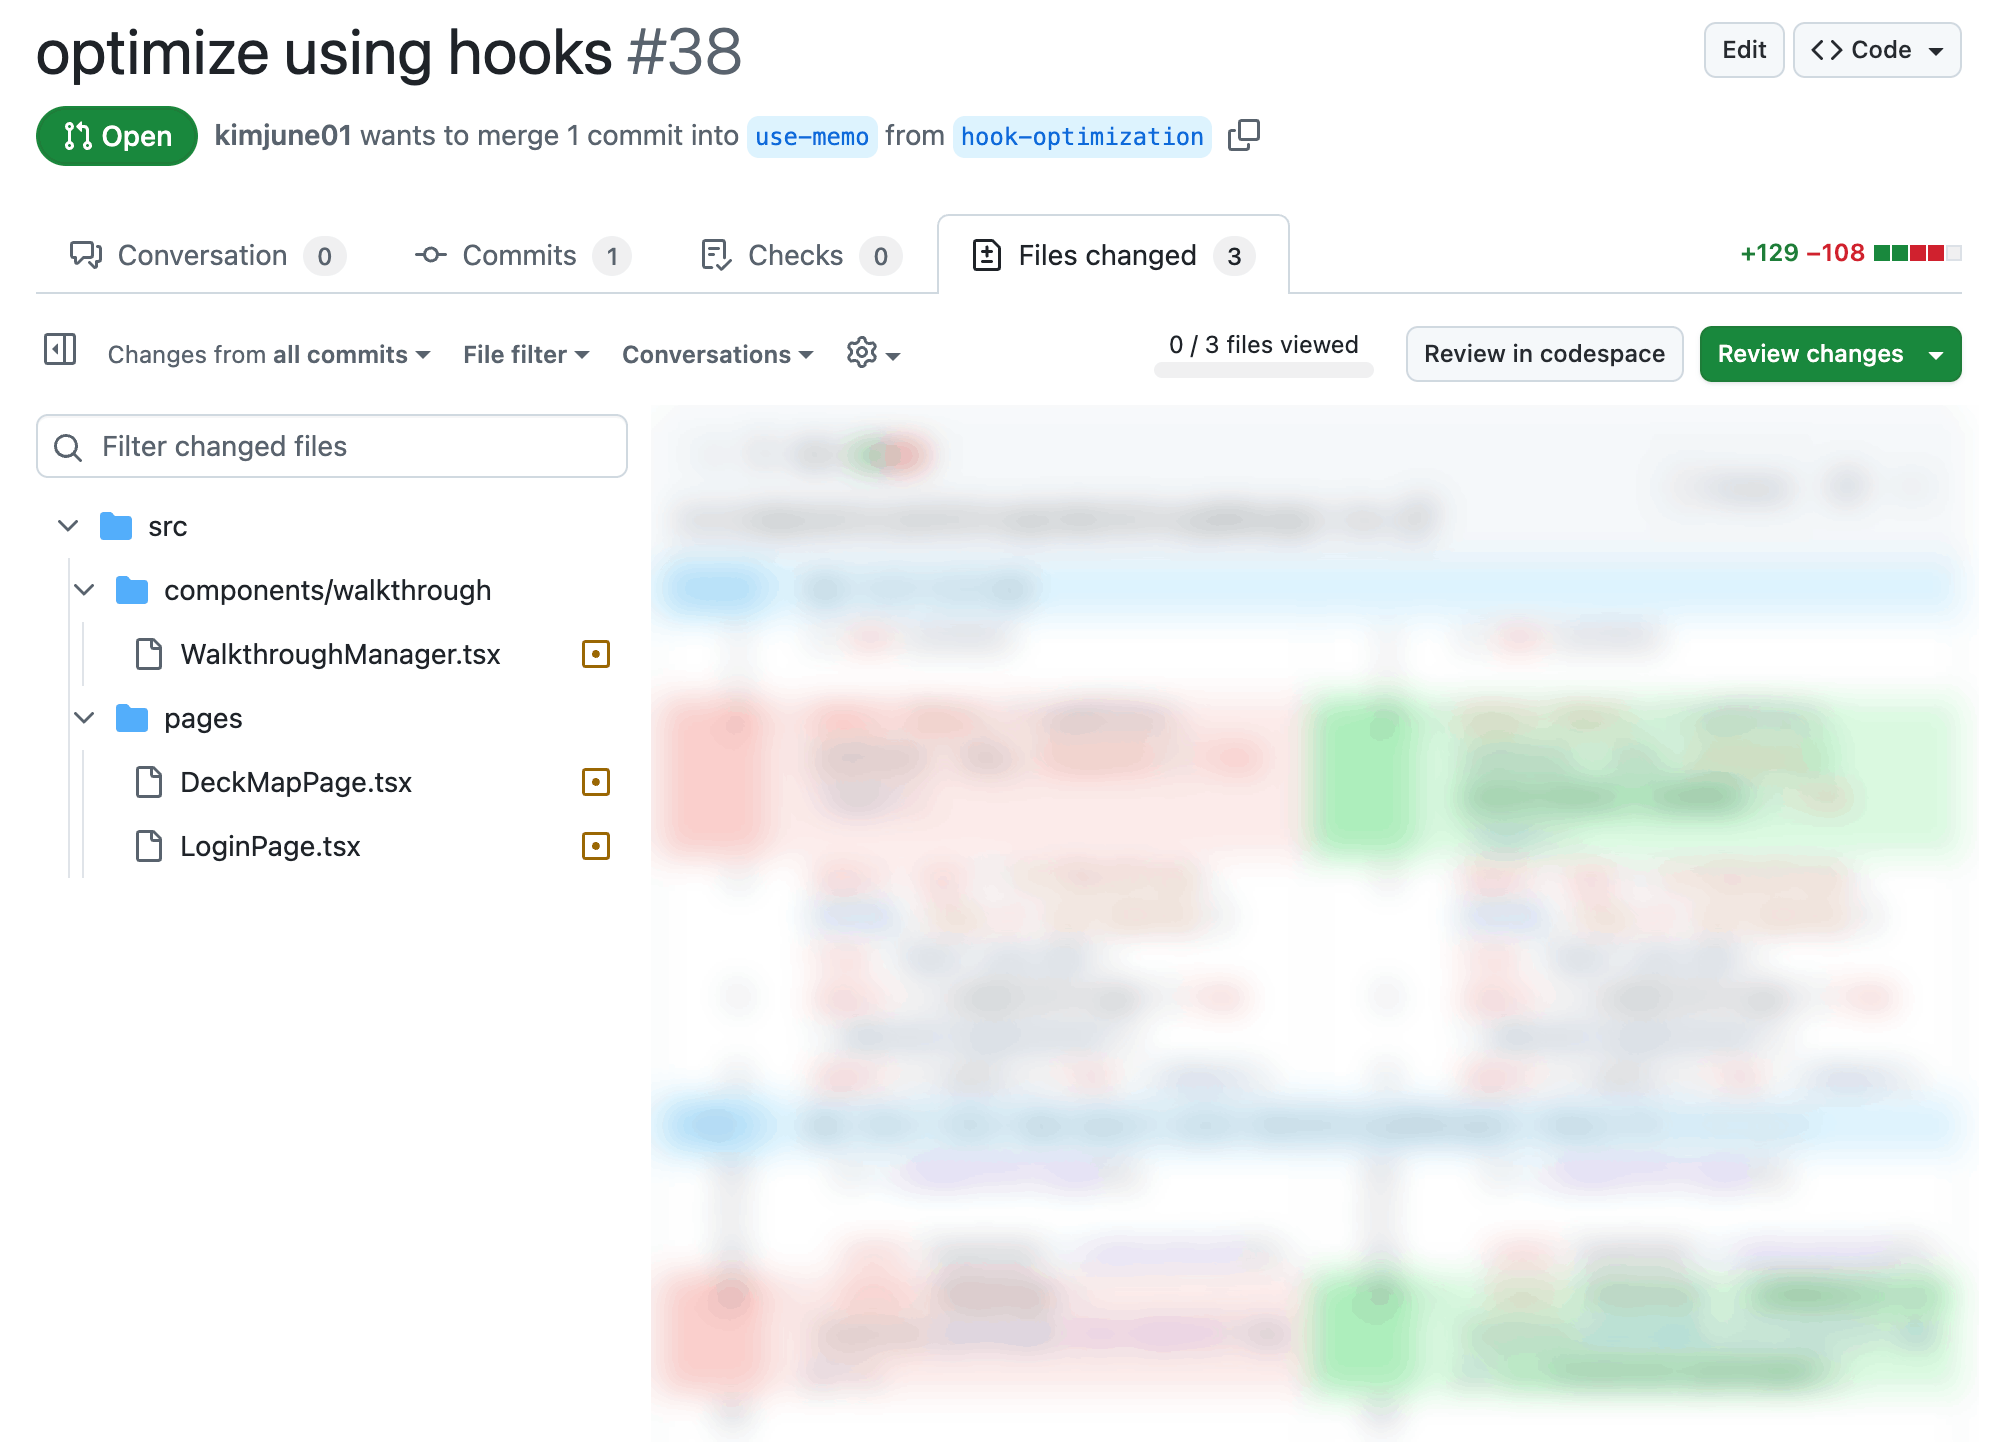Screen dimensions: 1992x1442
Task: Click the modified badge beside WalkthroughManager.tsx
Action: (595, 654)
